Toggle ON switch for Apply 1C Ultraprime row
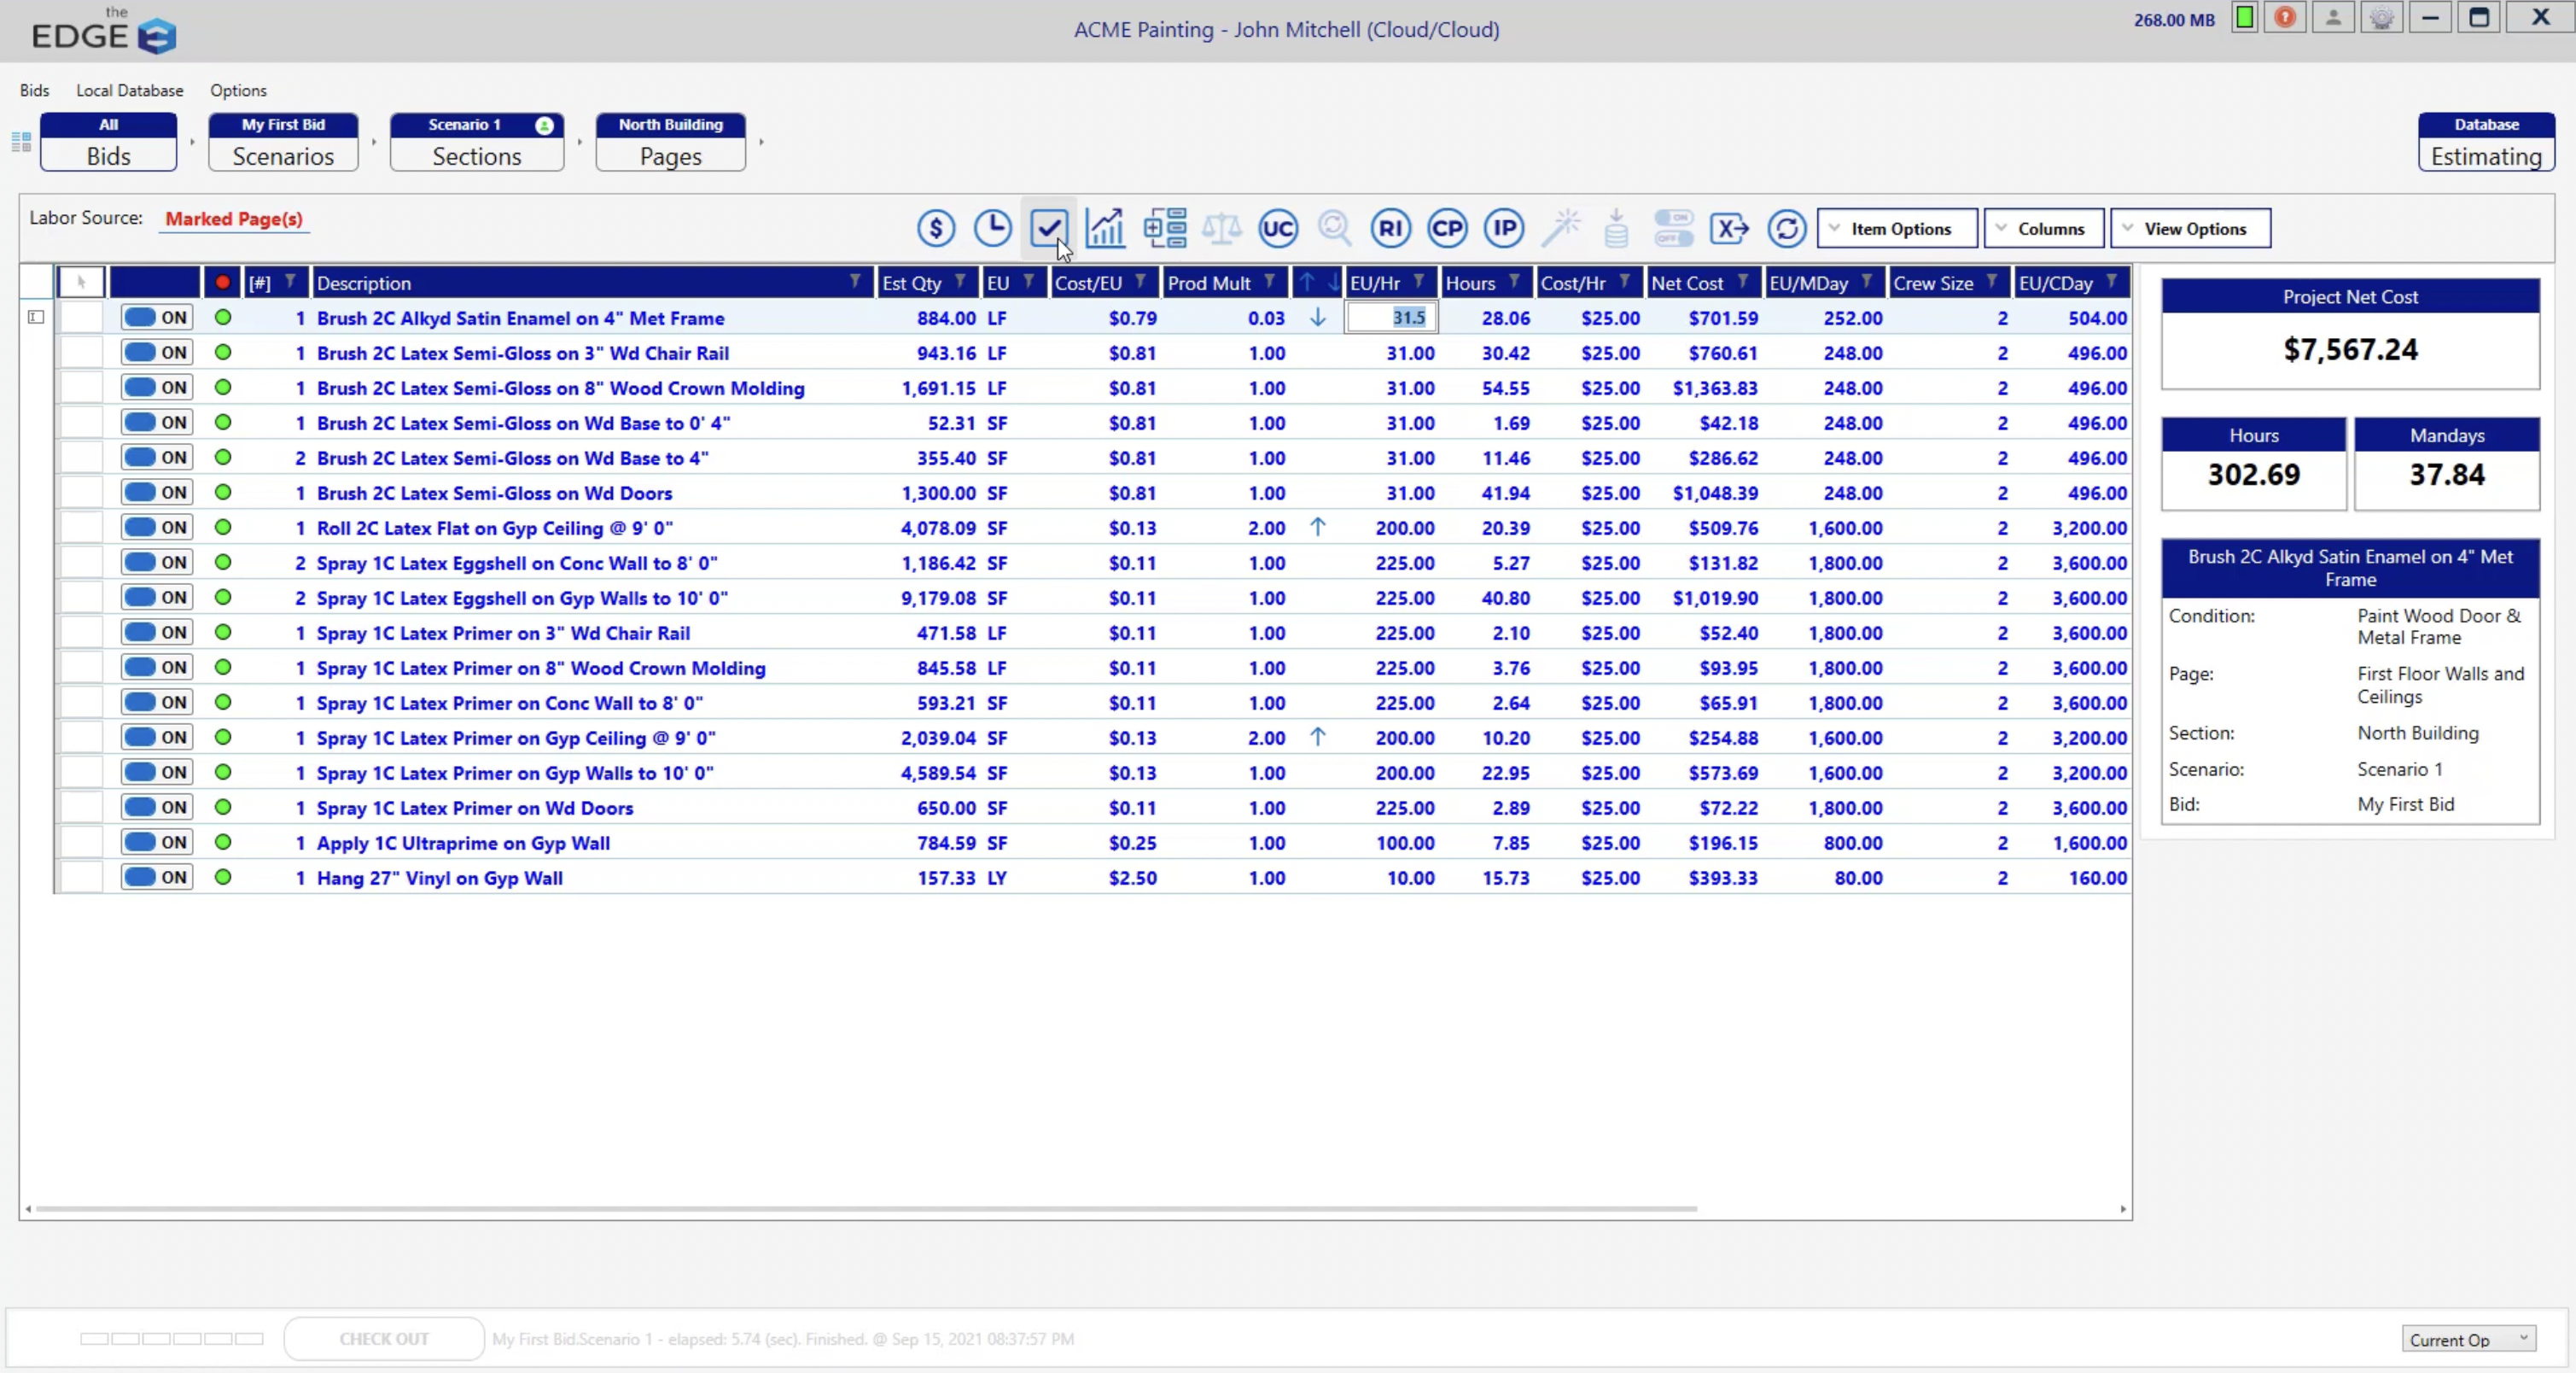This screenshot has height=1373, width=2576. [x=157, y=843]
